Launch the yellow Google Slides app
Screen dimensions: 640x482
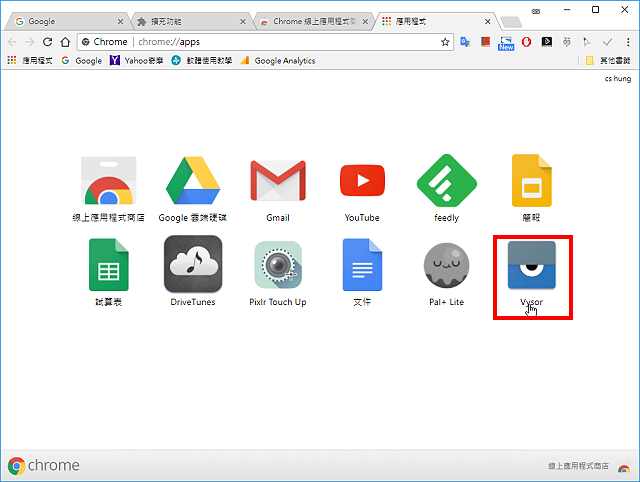(x=531, y=180)
